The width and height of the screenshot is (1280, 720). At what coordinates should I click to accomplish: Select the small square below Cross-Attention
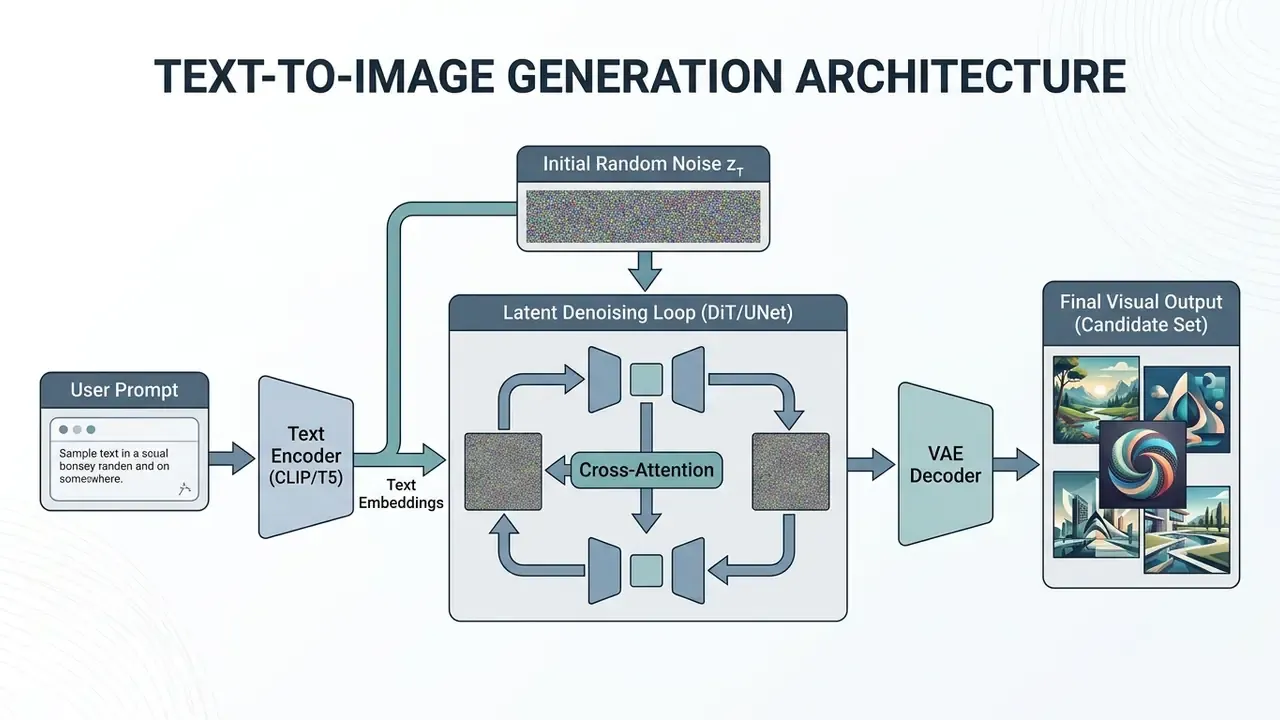(646, 569)
